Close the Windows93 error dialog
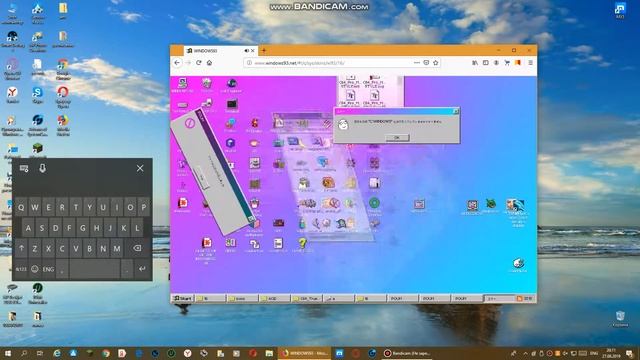640x360 pixels. click(456, 111)
